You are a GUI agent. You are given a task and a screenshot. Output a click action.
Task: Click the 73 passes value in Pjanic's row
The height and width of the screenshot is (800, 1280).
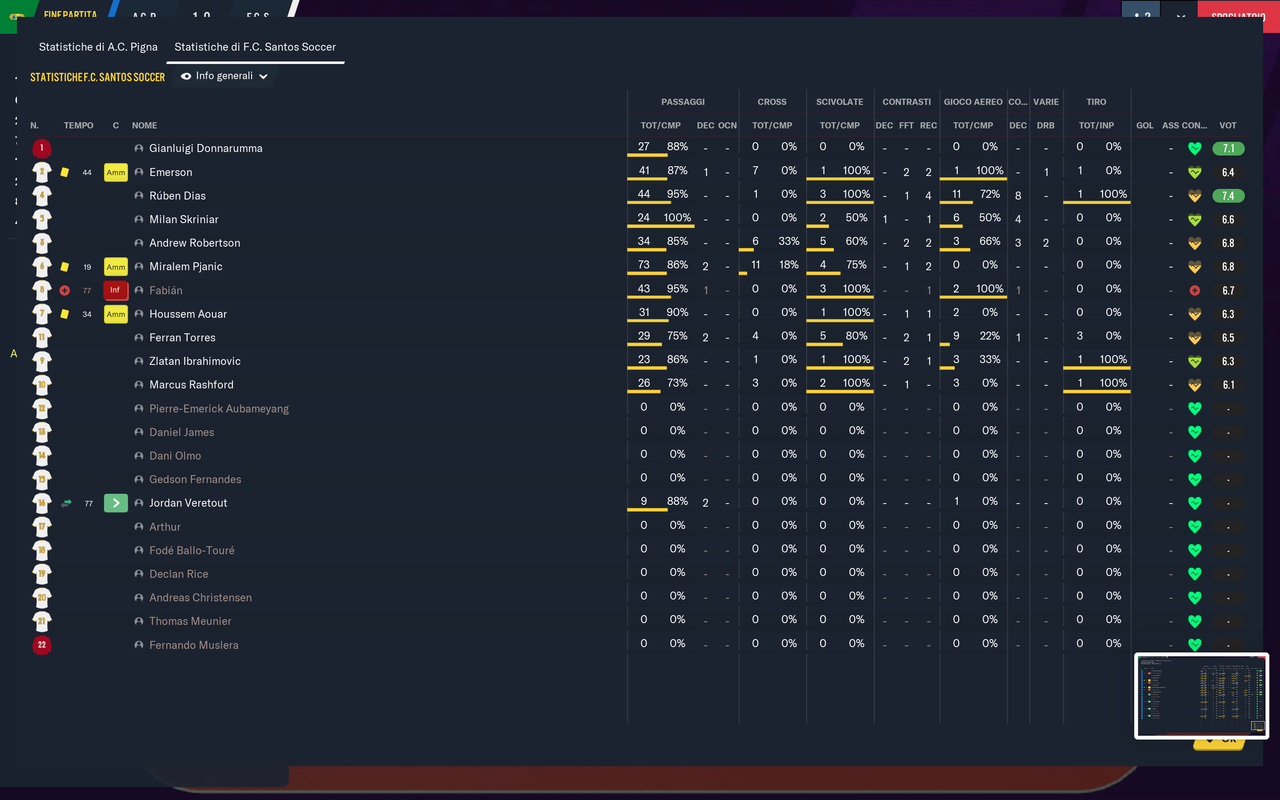(x=644, y=265)
